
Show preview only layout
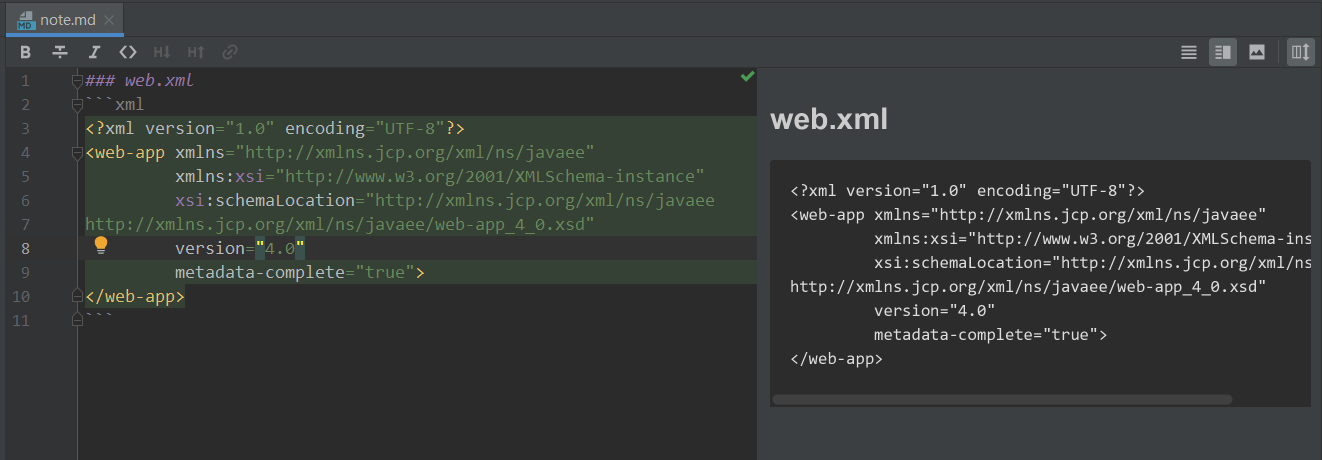1257,52
